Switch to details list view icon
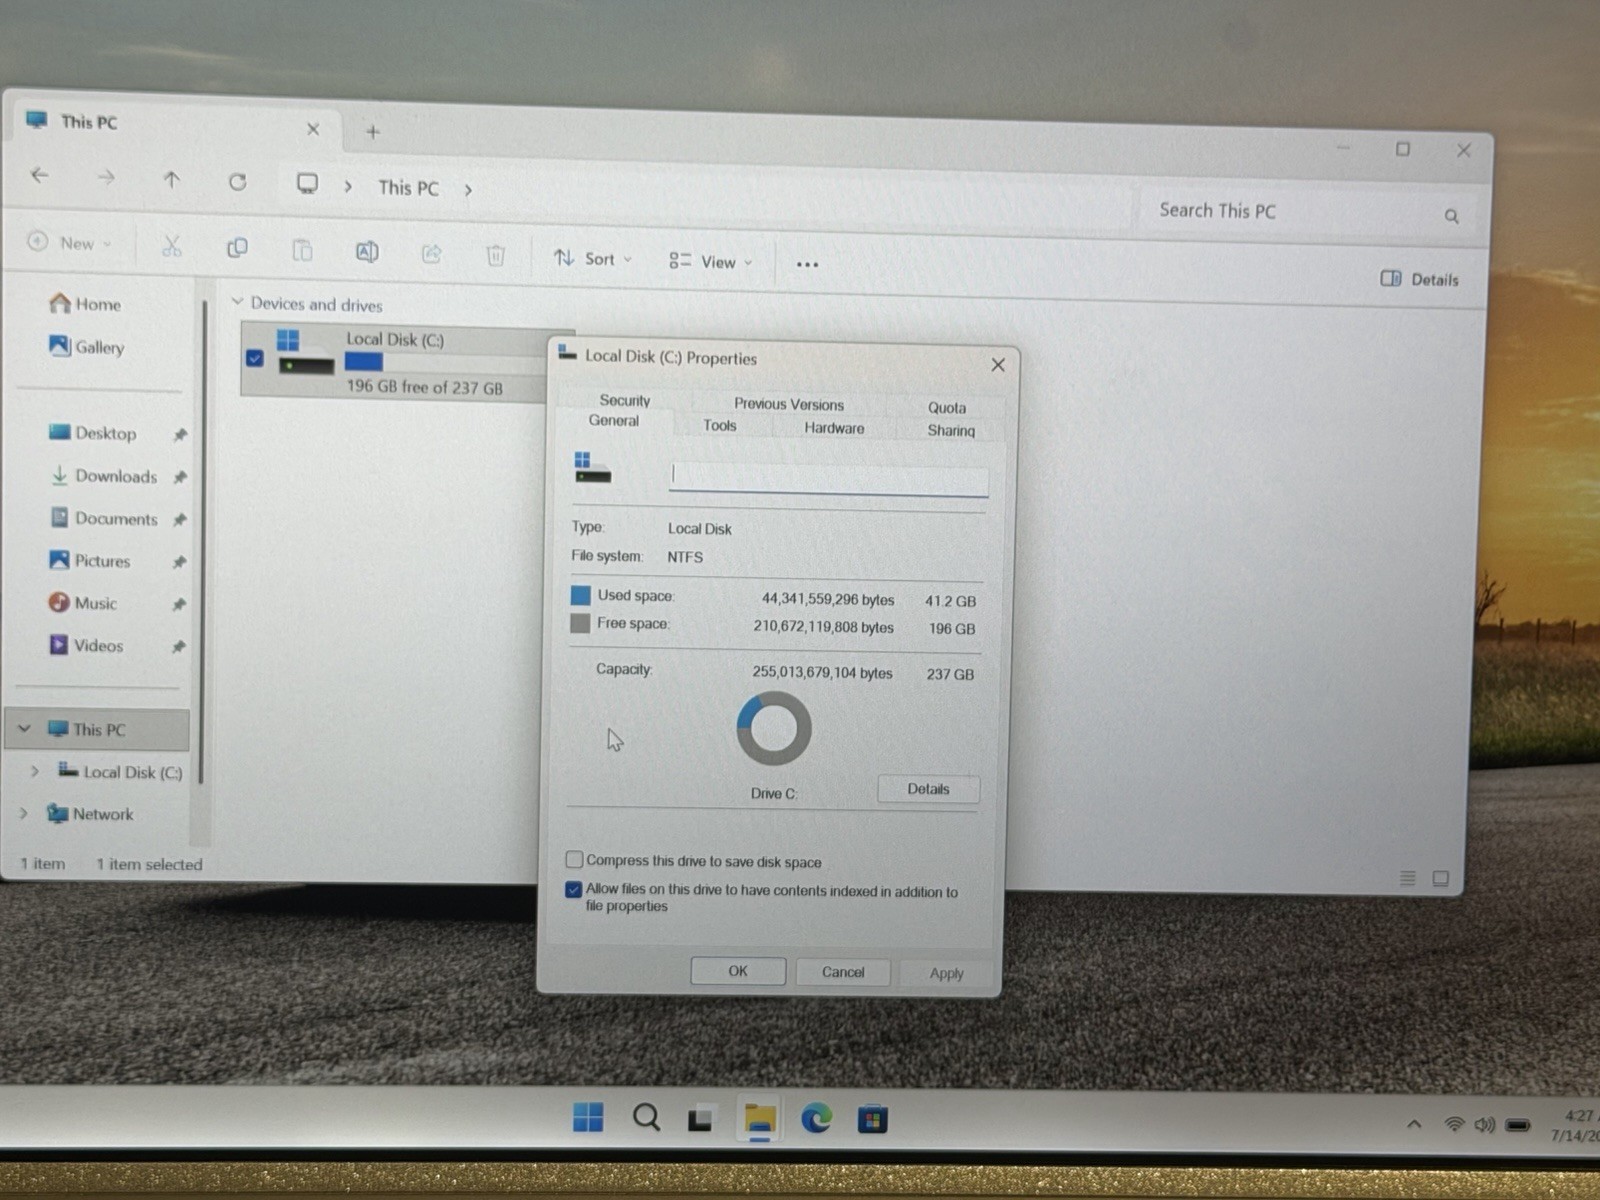Viewport: 1600px width, 1200px height. (x=1408, y=878)
